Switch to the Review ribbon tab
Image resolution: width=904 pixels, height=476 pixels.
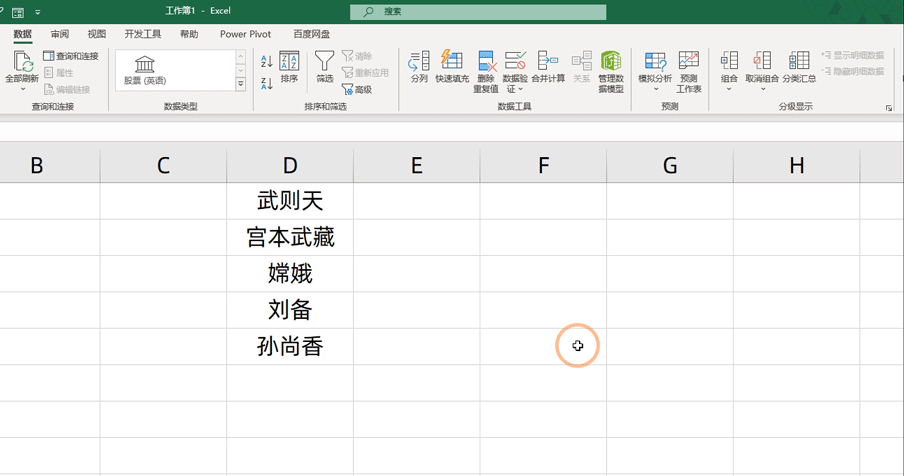(x=60, y=34)
